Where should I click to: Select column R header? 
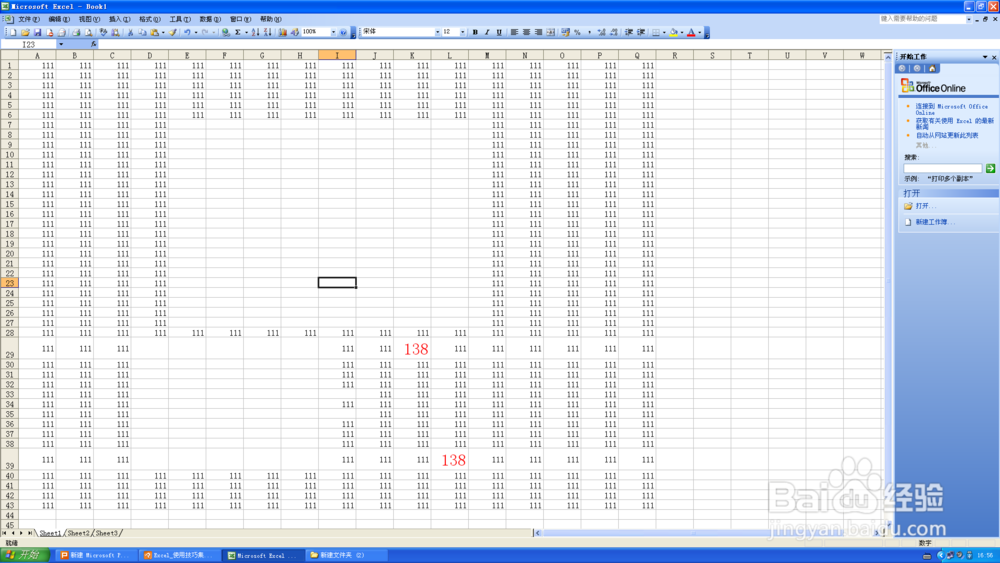tap(674, 55)
